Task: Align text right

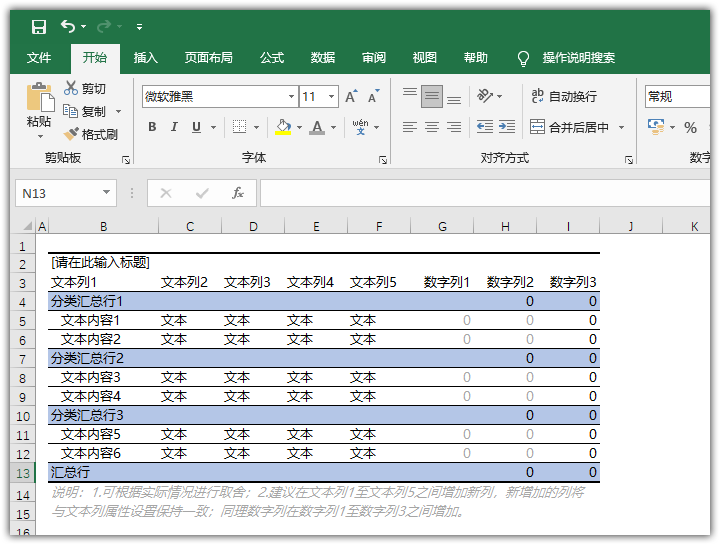Action: (x=454, y=127)
